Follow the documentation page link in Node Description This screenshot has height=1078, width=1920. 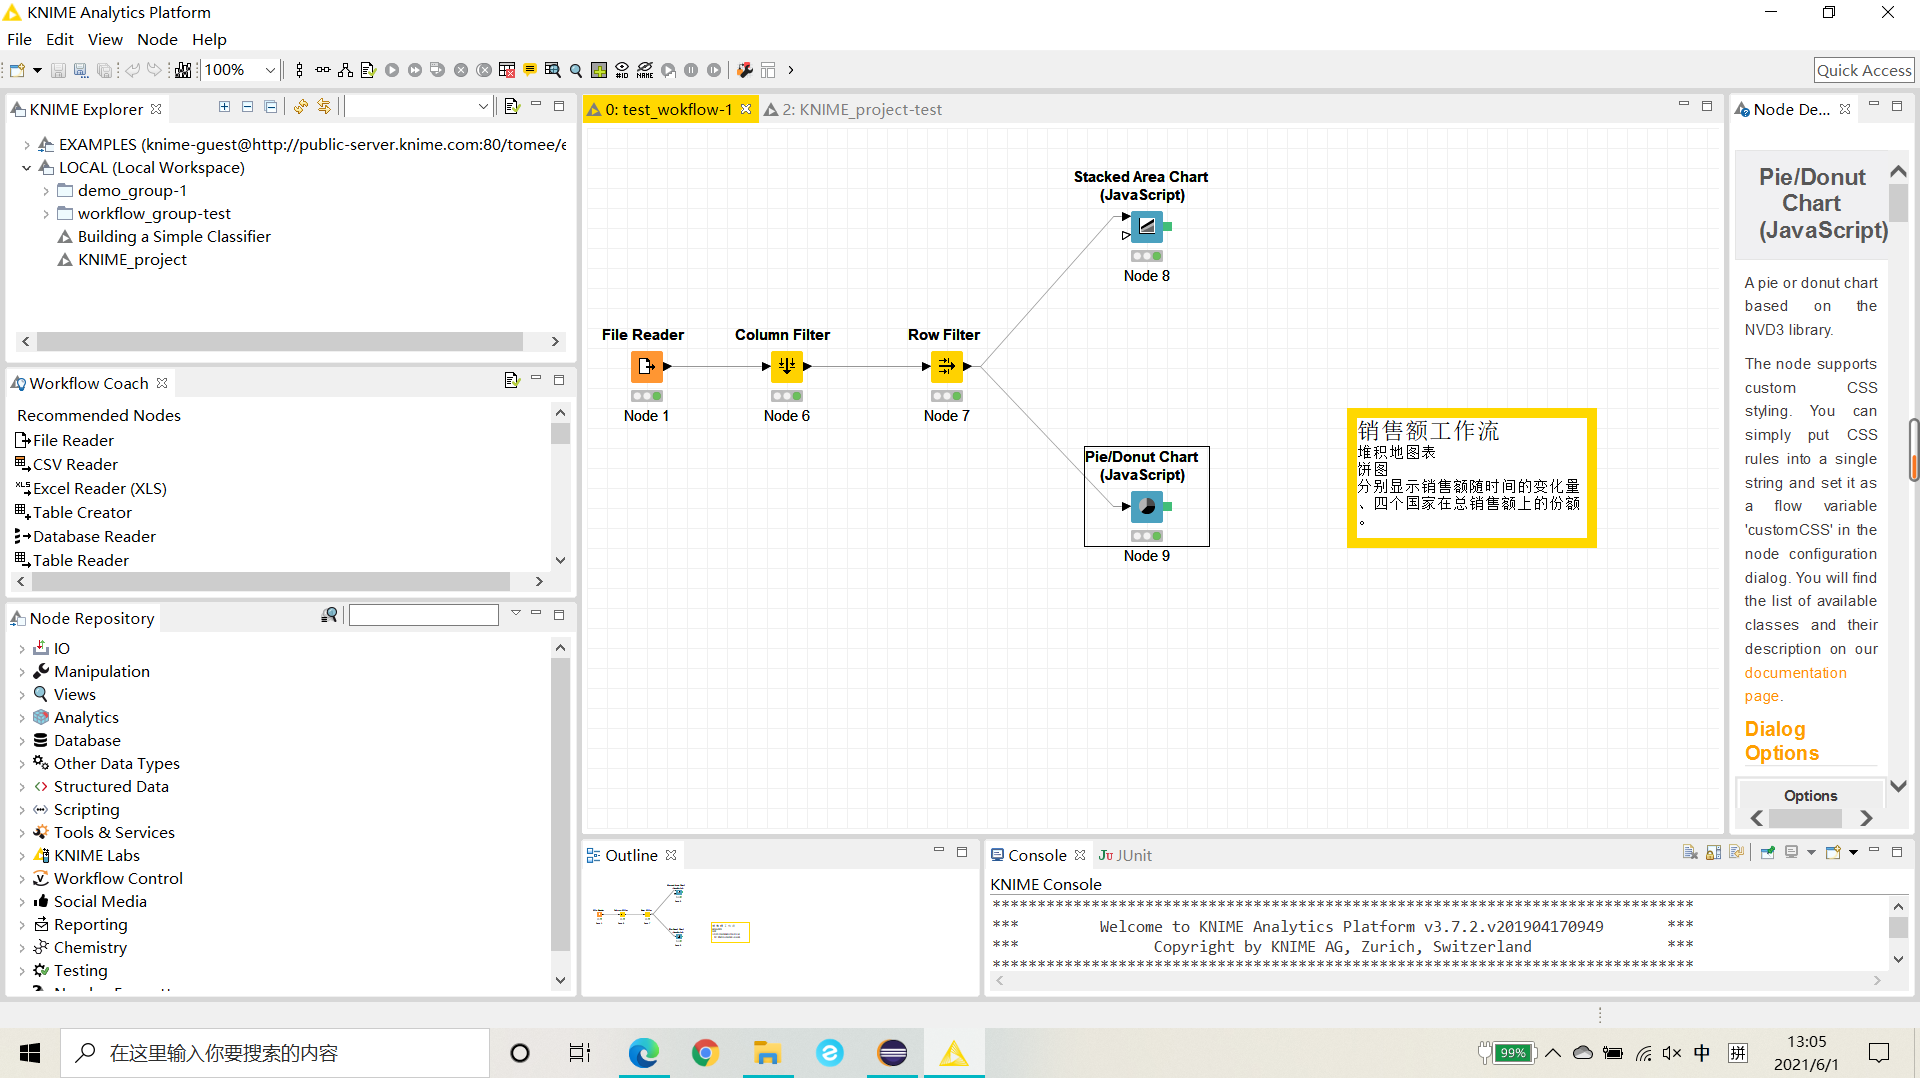click(1795, 672)
